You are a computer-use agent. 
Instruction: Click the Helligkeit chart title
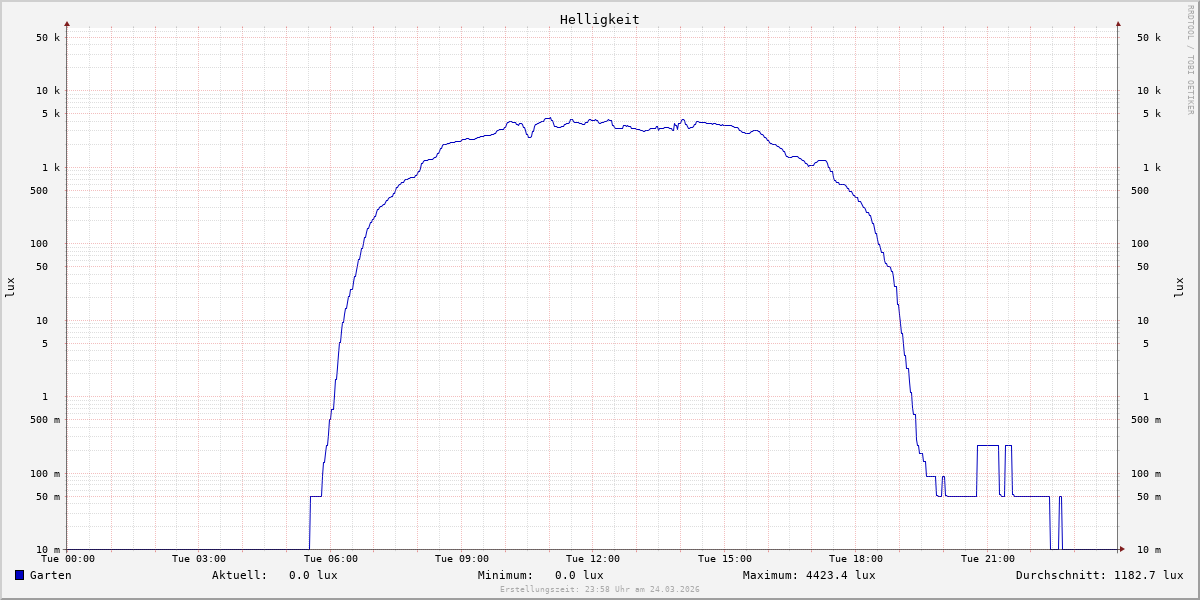[599, 19]
